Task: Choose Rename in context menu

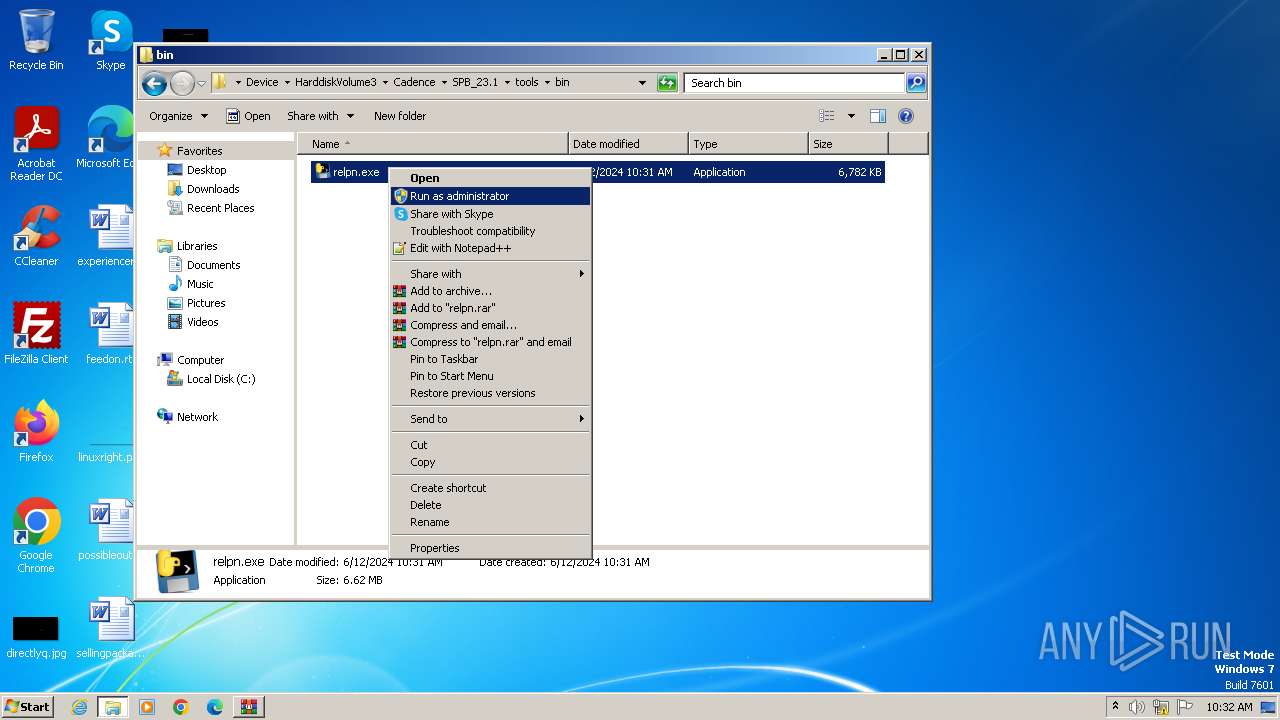Action: coord(490,522)
